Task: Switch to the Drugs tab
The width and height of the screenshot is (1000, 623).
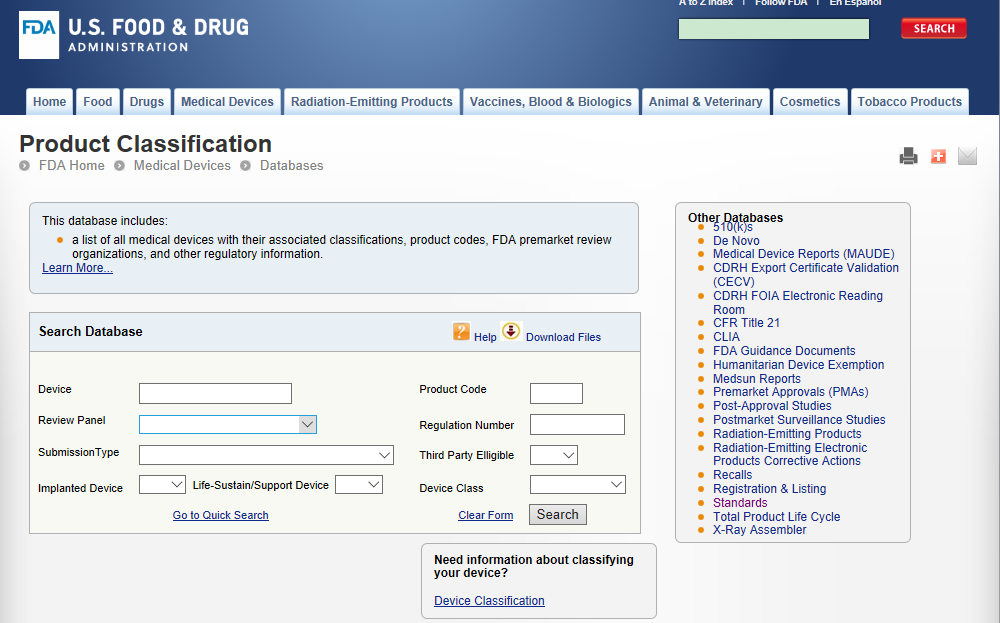Action: [147, 102]
